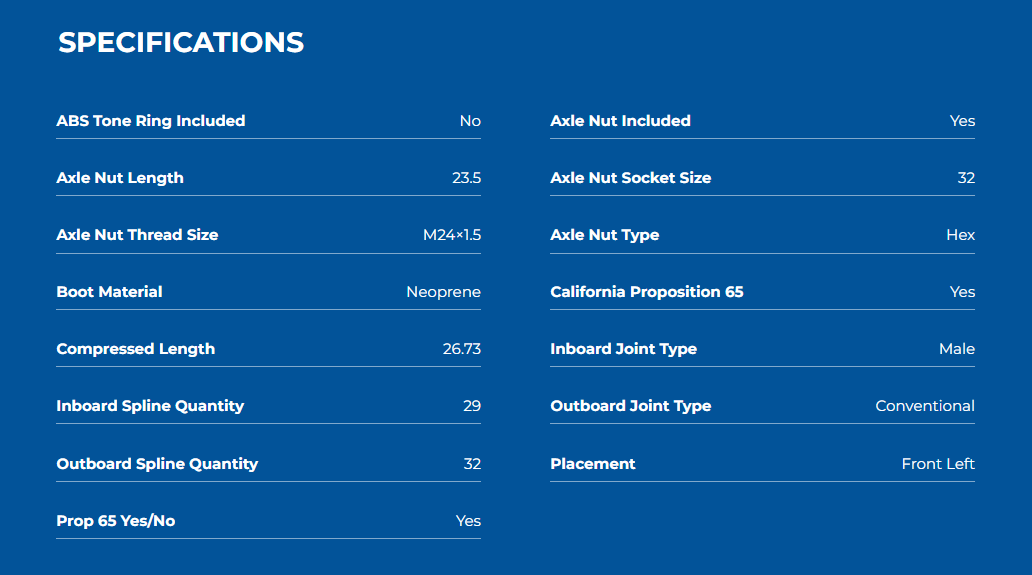Select the Boot Material label

coord(109,292)
